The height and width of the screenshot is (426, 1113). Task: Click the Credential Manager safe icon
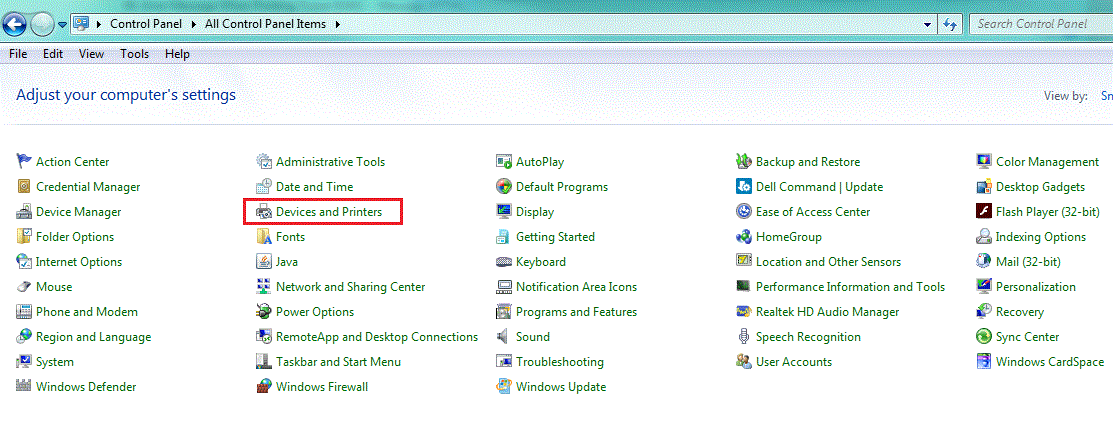(24, 187)
